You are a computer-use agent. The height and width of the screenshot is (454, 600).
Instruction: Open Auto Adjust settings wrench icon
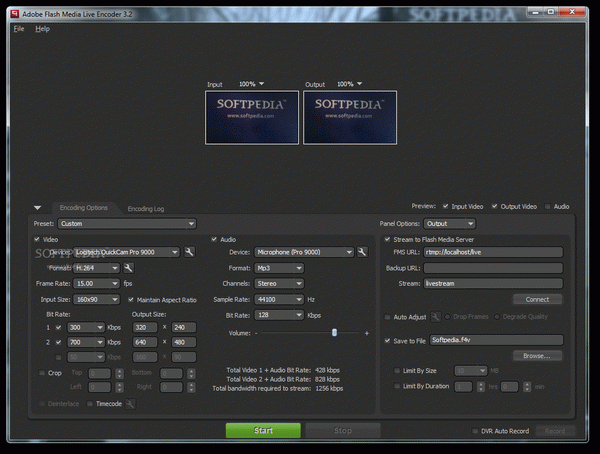pos(435,317)
